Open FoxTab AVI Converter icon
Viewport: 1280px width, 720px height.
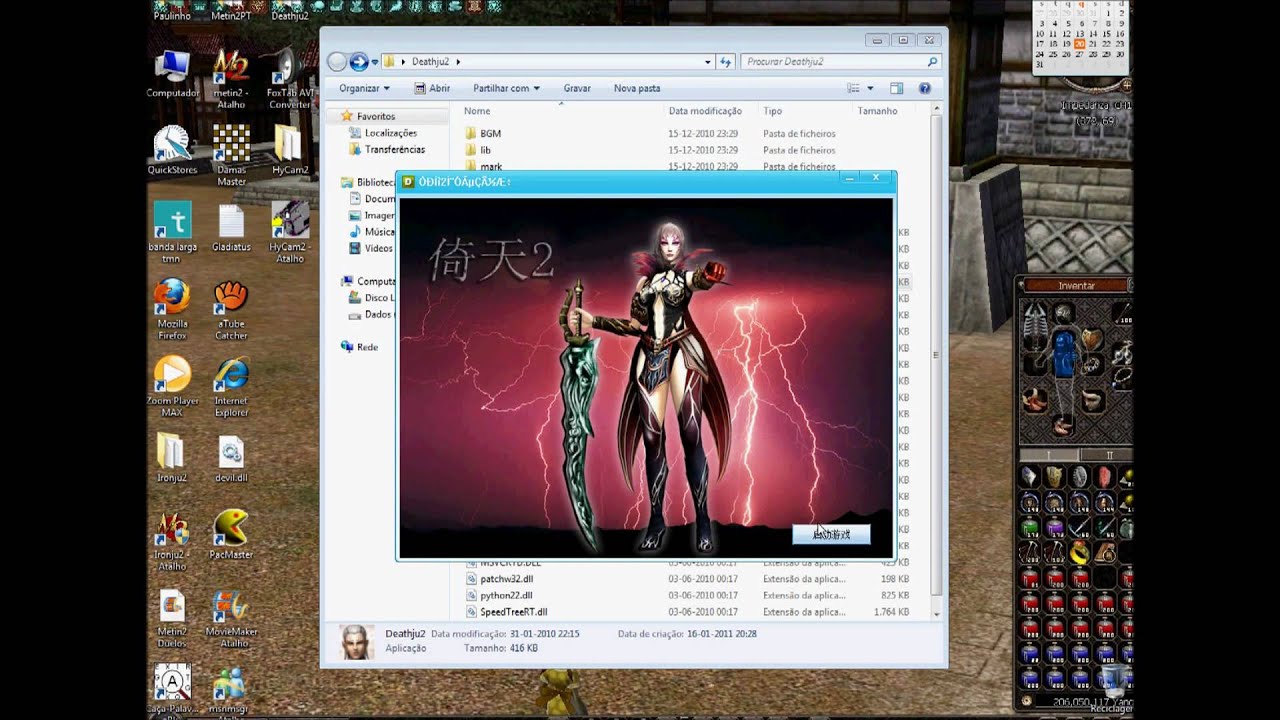pyautogui.click(x=289, y=78)
